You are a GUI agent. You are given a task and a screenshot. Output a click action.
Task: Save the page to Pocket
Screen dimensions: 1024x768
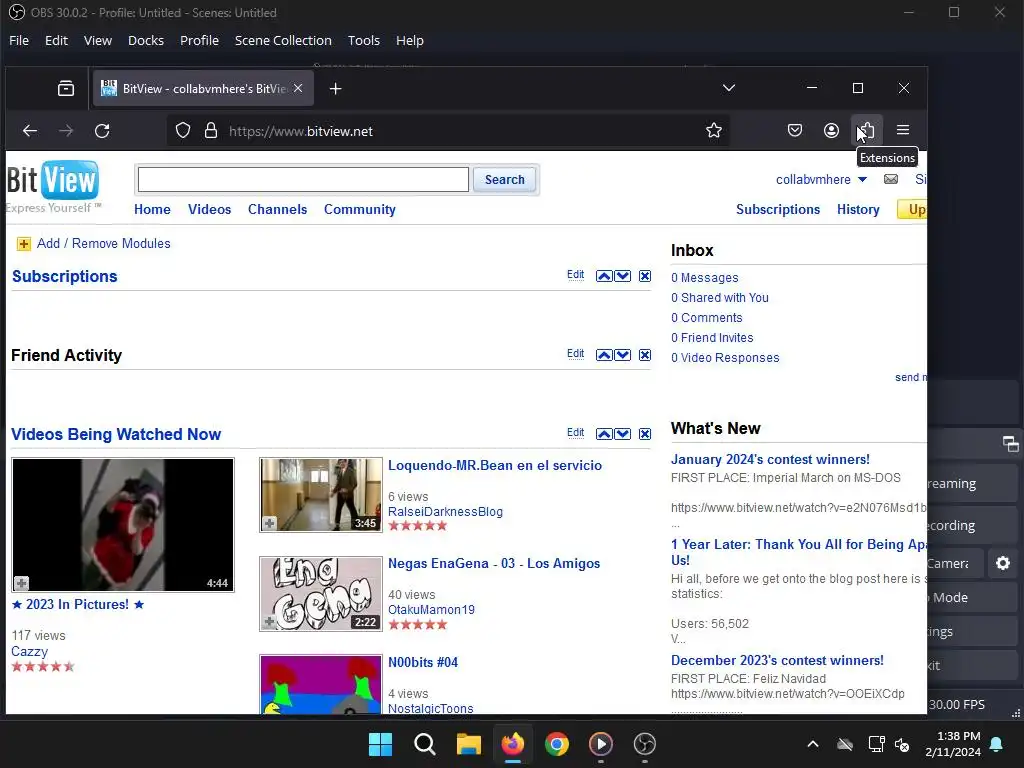point(795,131)
